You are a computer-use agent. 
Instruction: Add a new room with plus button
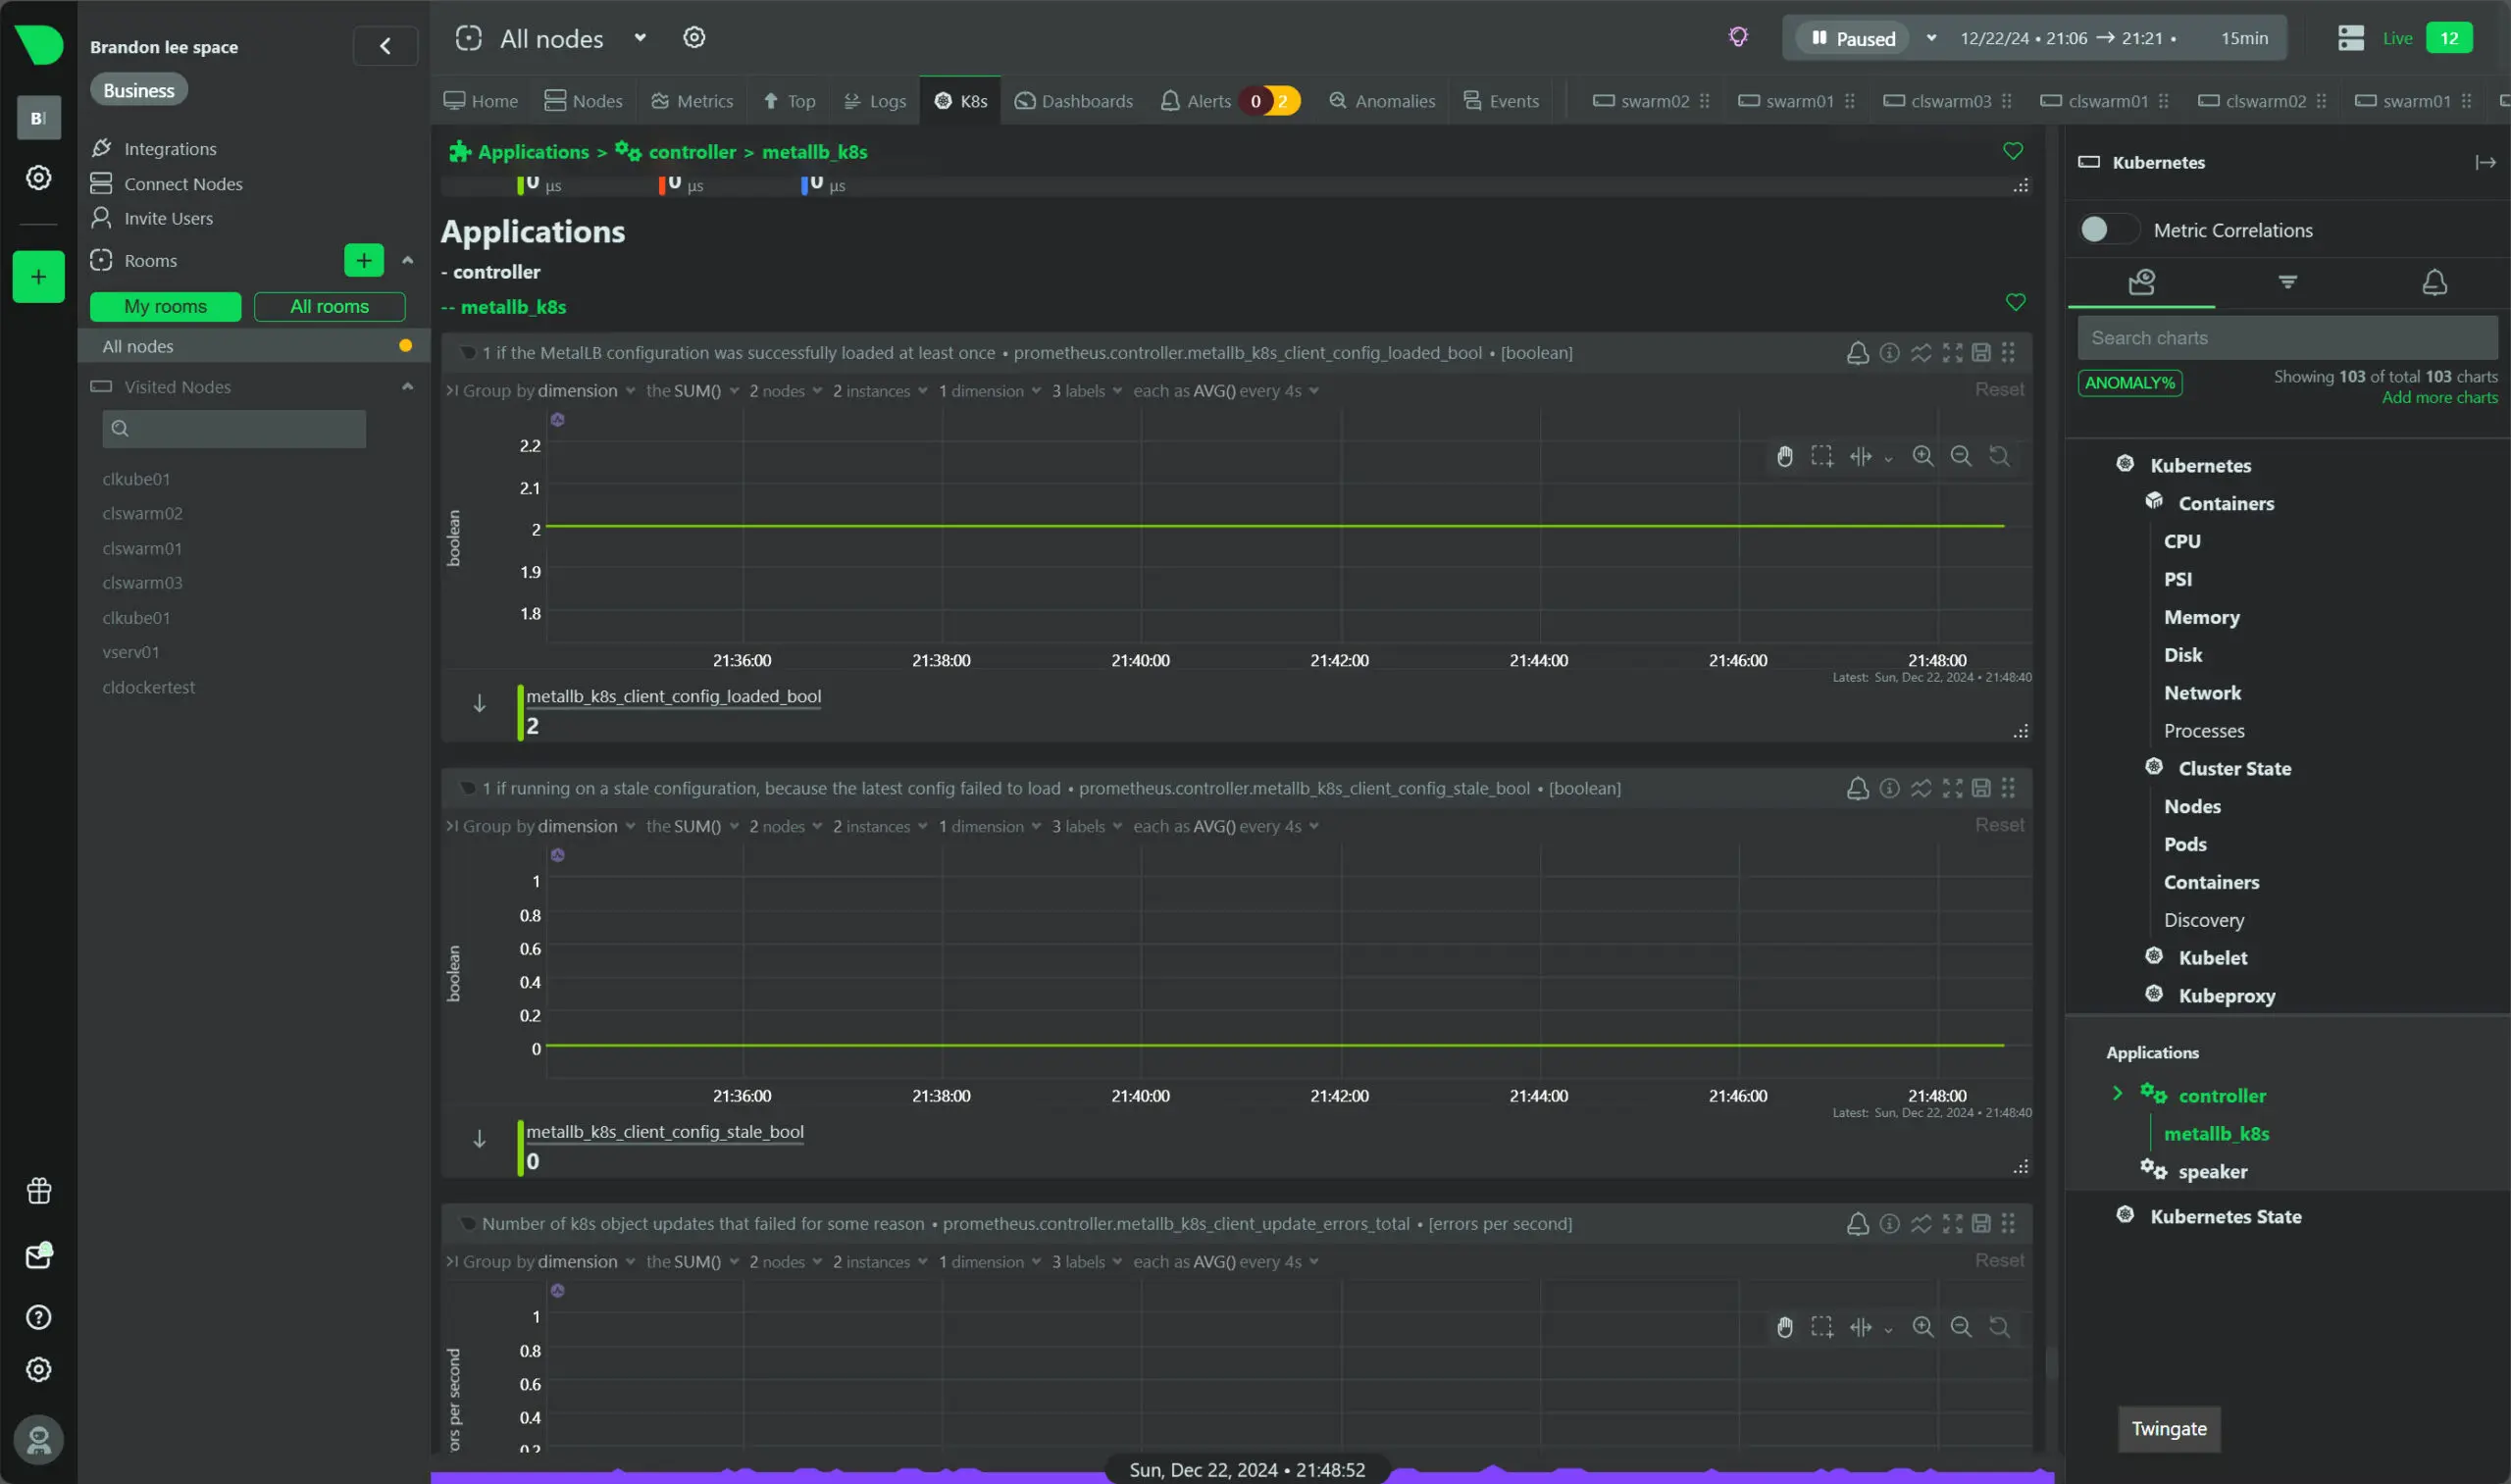click(363, 260)
